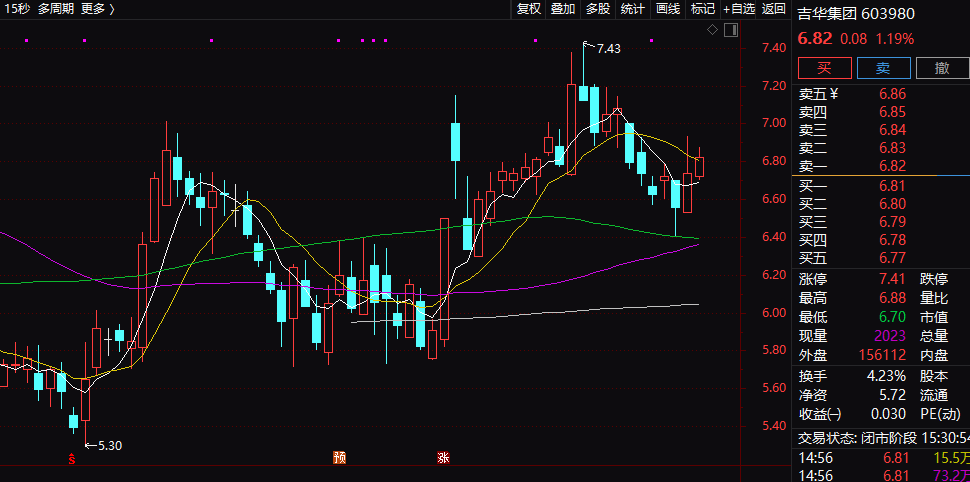The image size is (970, 482).
Task: Click the 换手 turnover value 4.23%
Action: [x=886, y=376]
